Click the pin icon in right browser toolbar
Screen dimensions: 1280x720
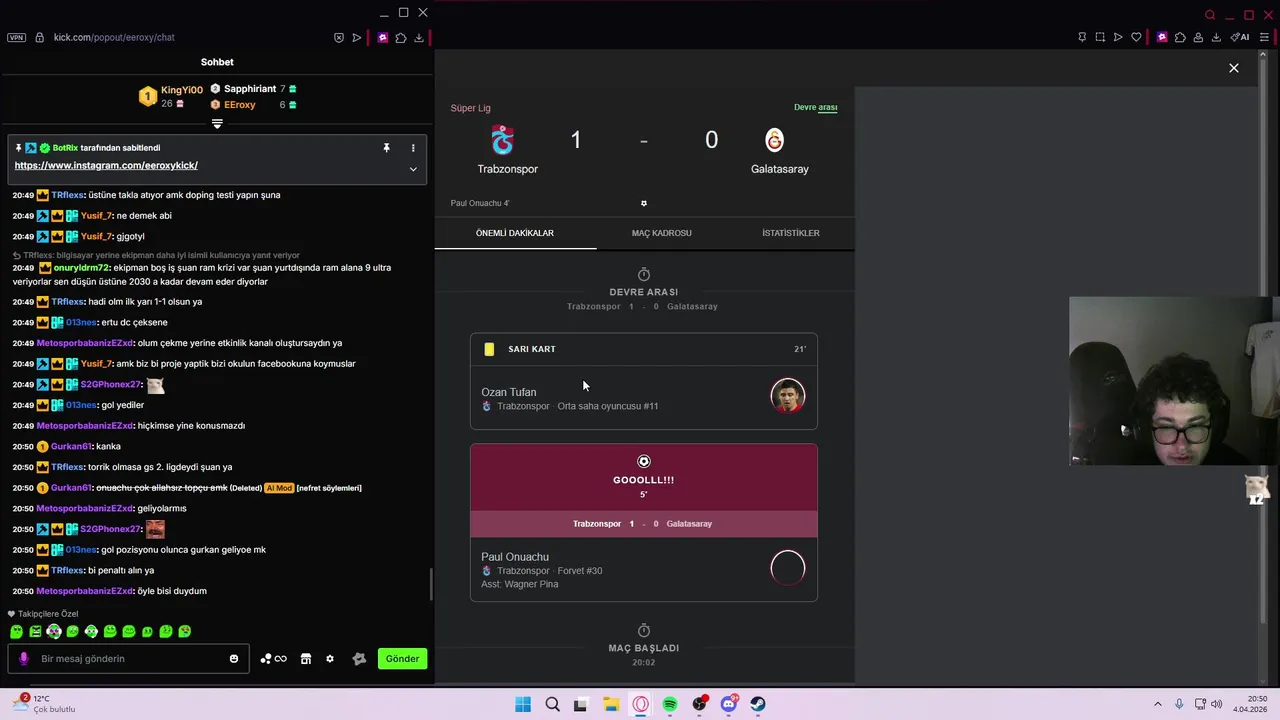tap(1082, 38)
